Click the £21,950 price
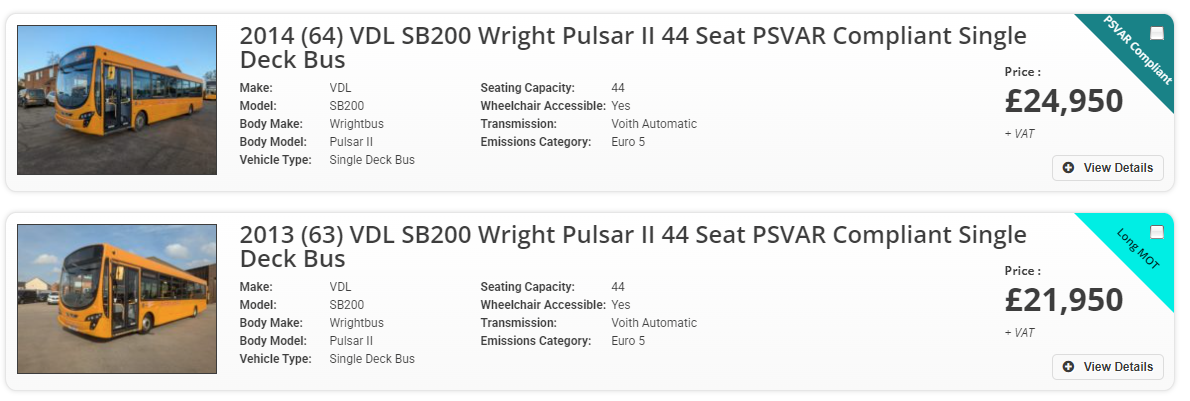1190x401 pixels. (1064, 300)
